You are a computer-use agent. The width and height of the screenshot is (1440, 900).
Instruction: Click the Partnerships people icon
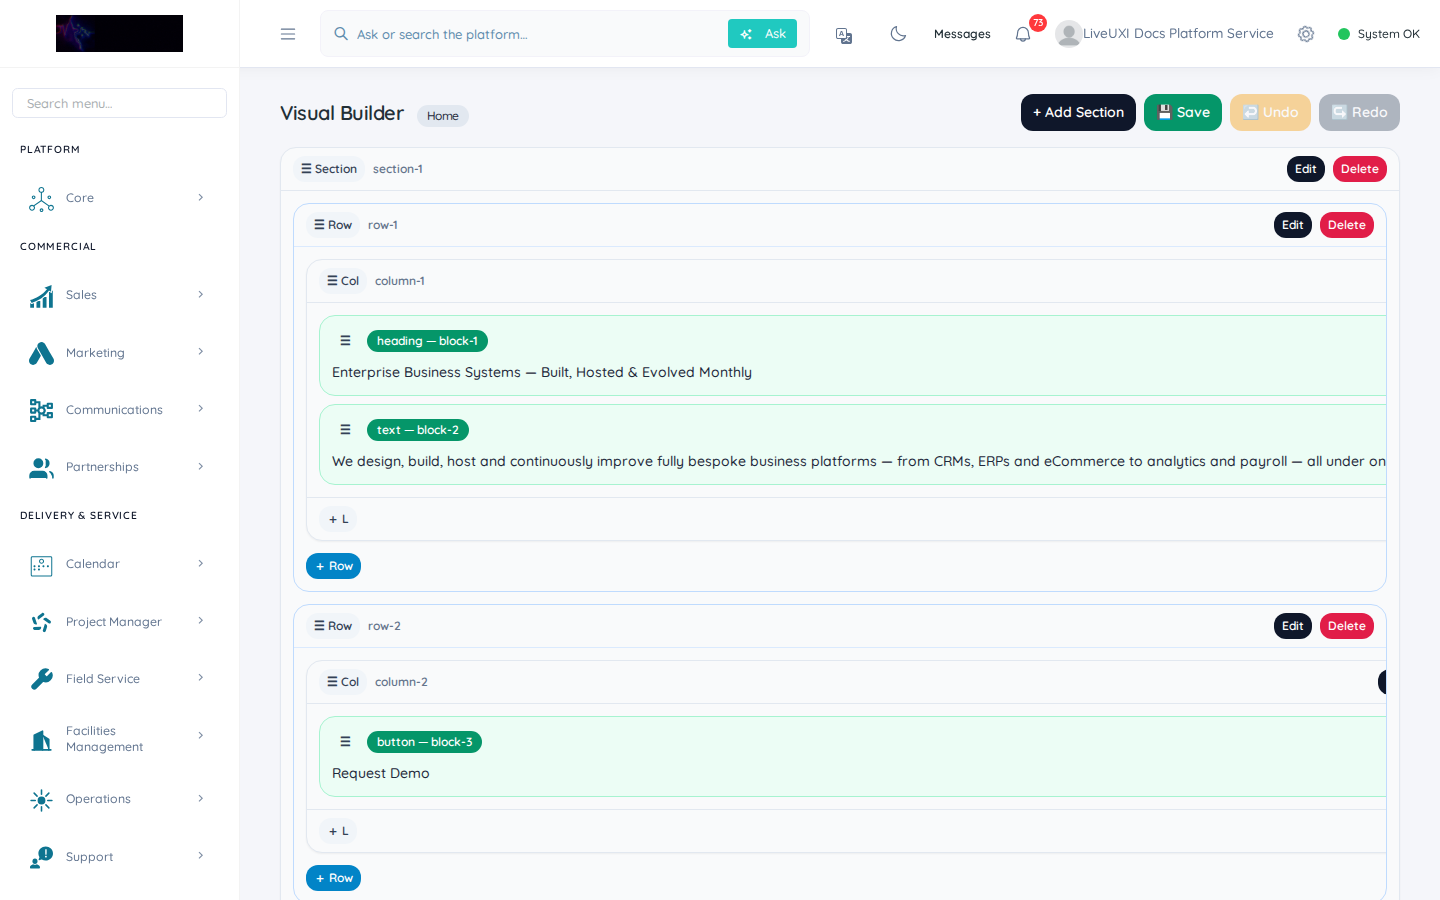(41, 468)
